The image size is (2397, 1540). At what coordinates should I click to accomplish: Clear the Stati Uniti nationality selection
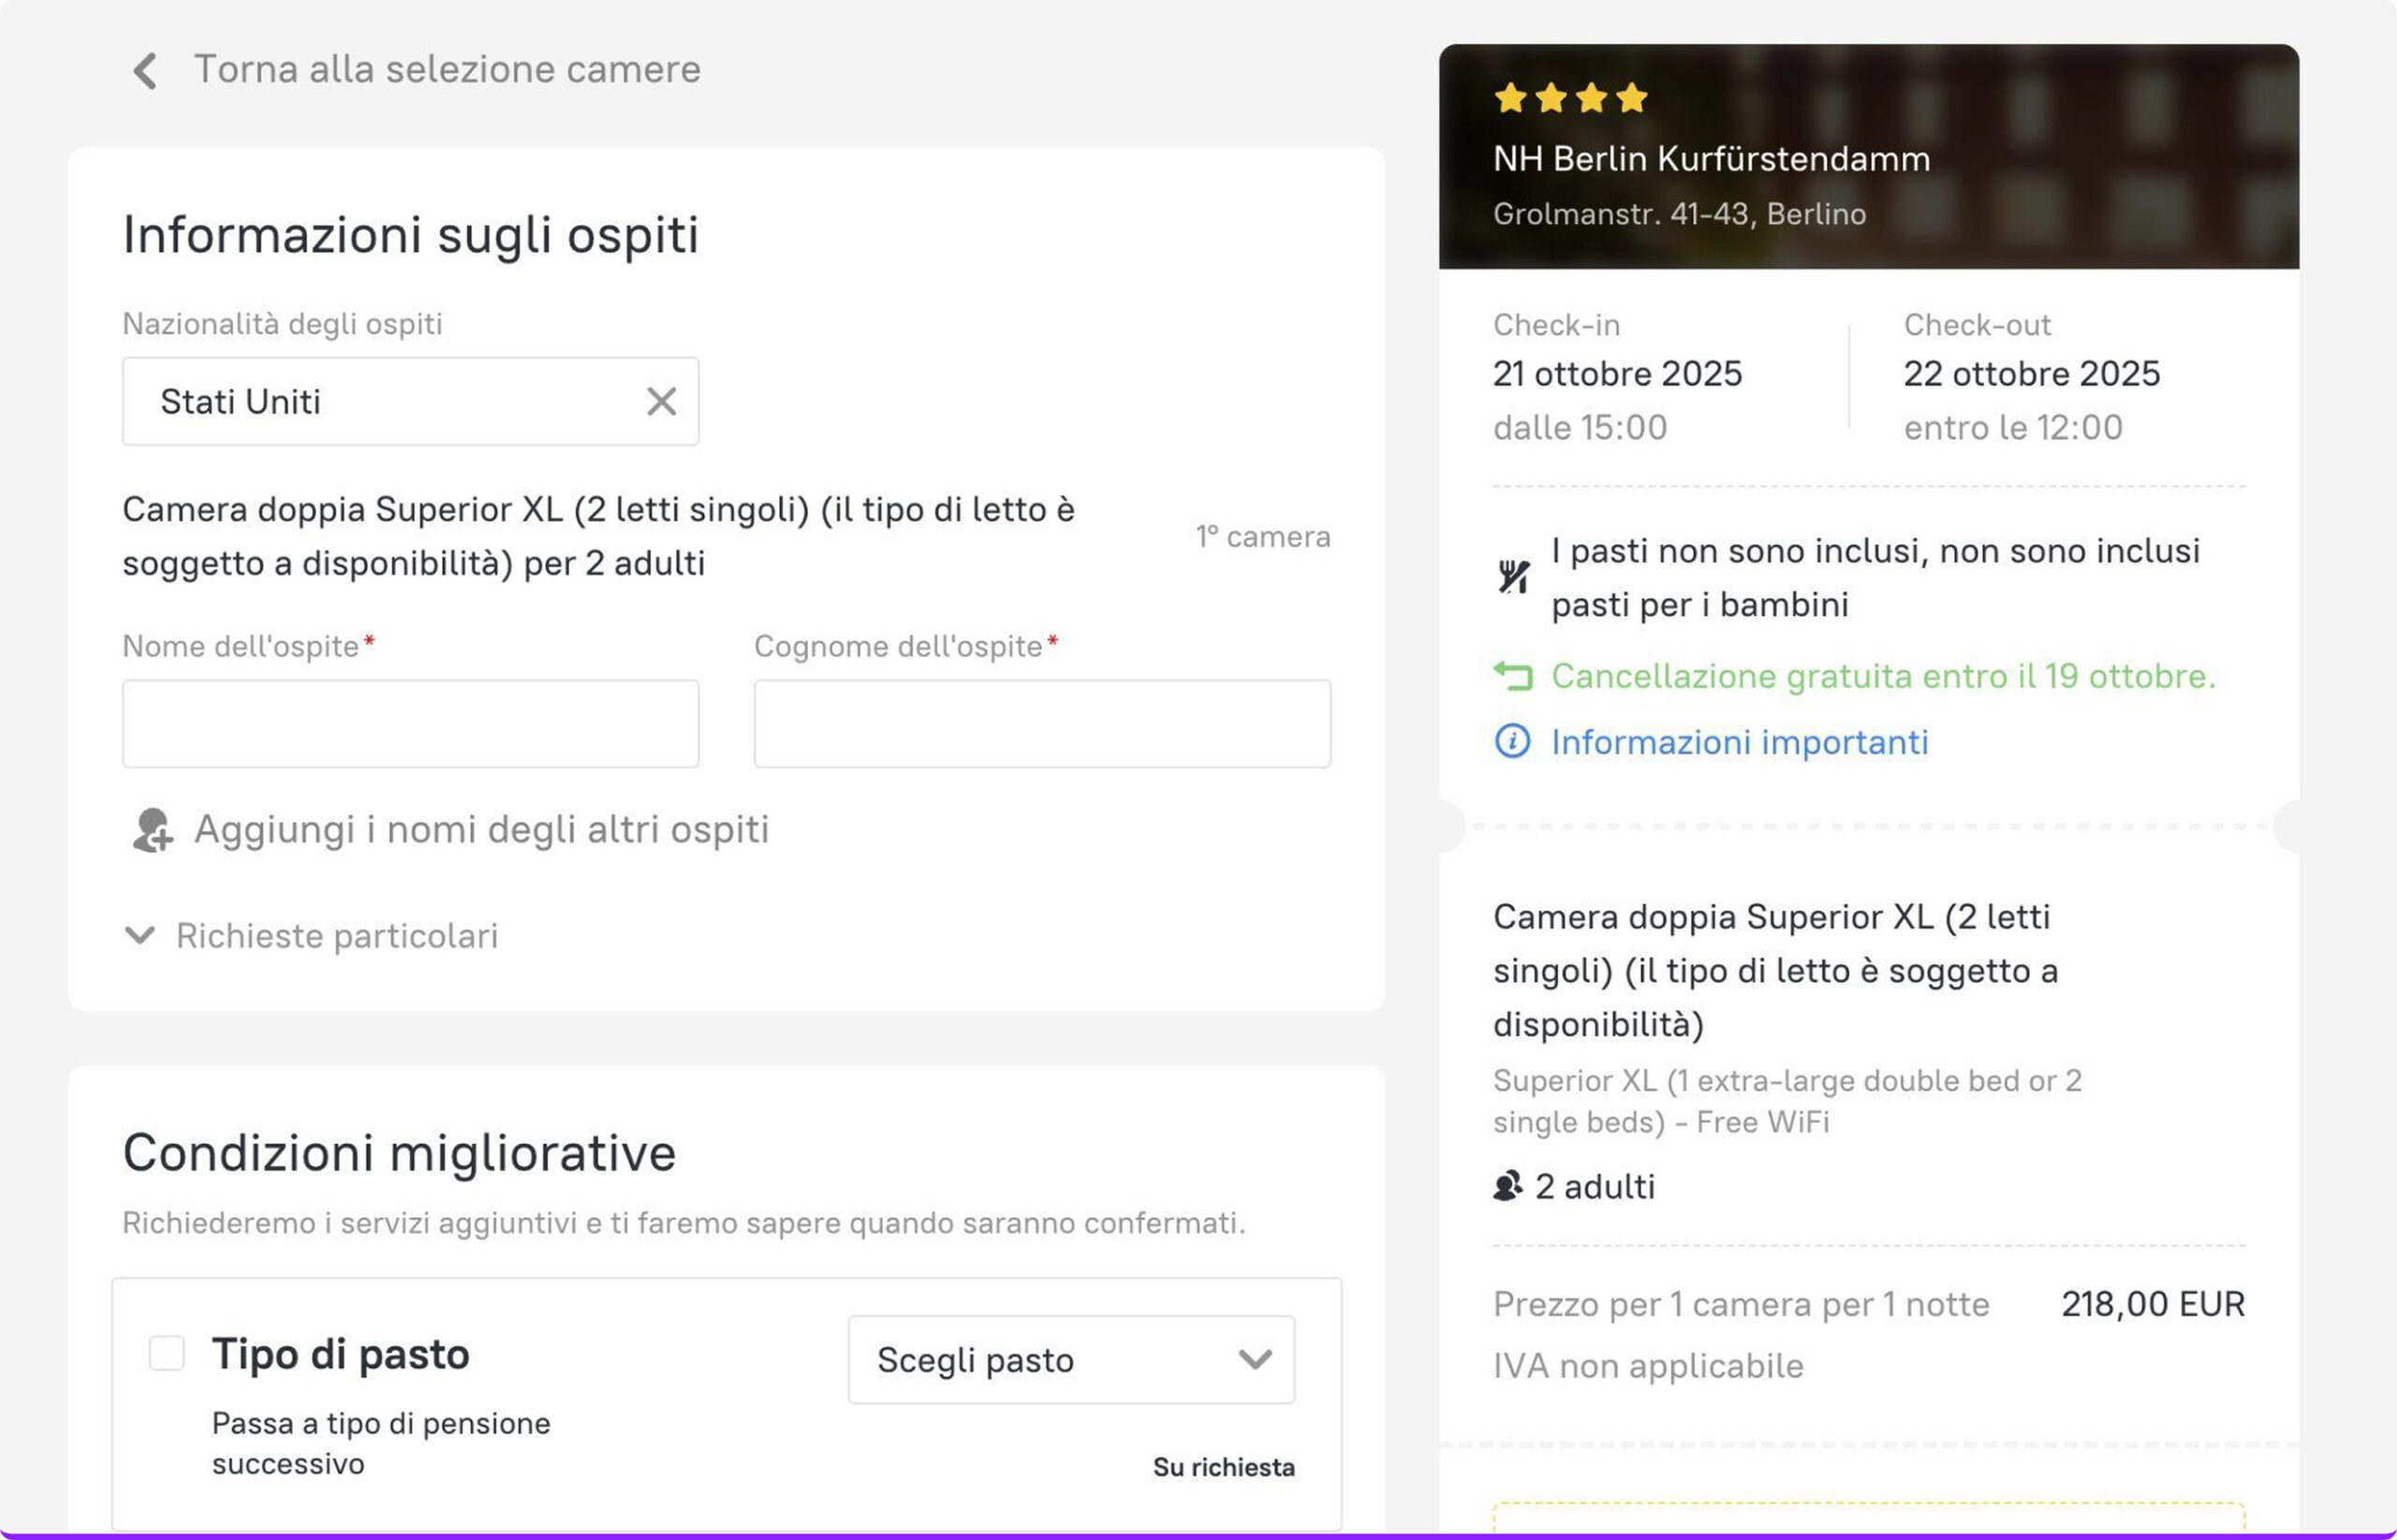coord(661,402)
